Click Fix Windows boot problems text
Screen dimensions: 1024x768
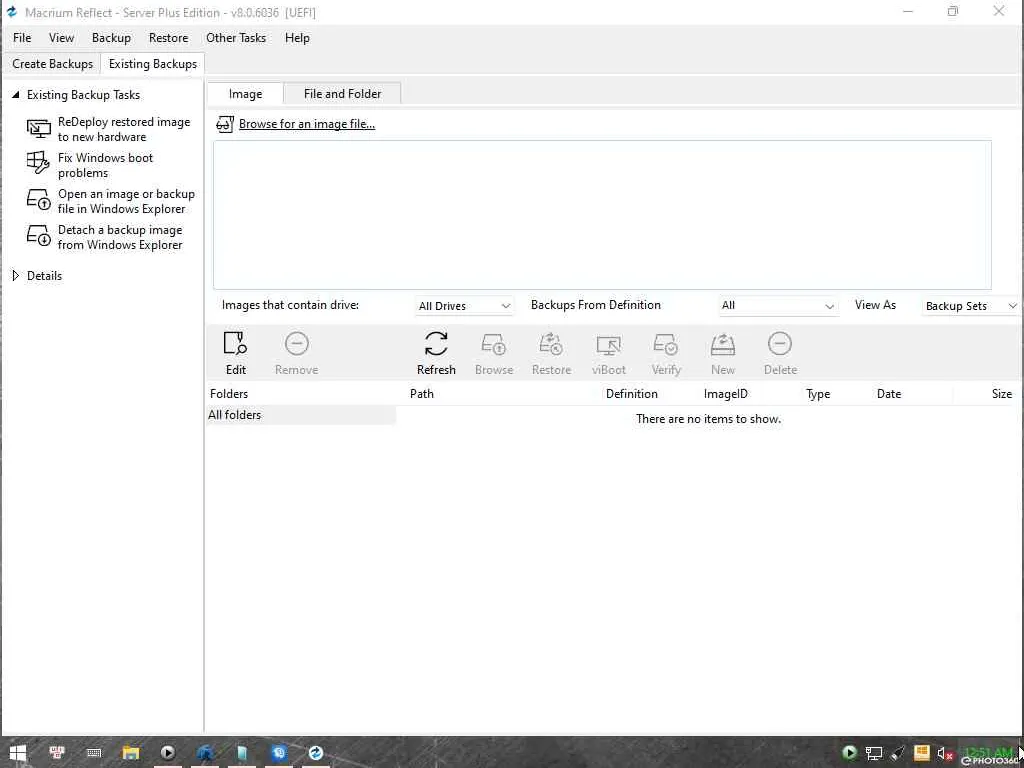tap(105, 165)
